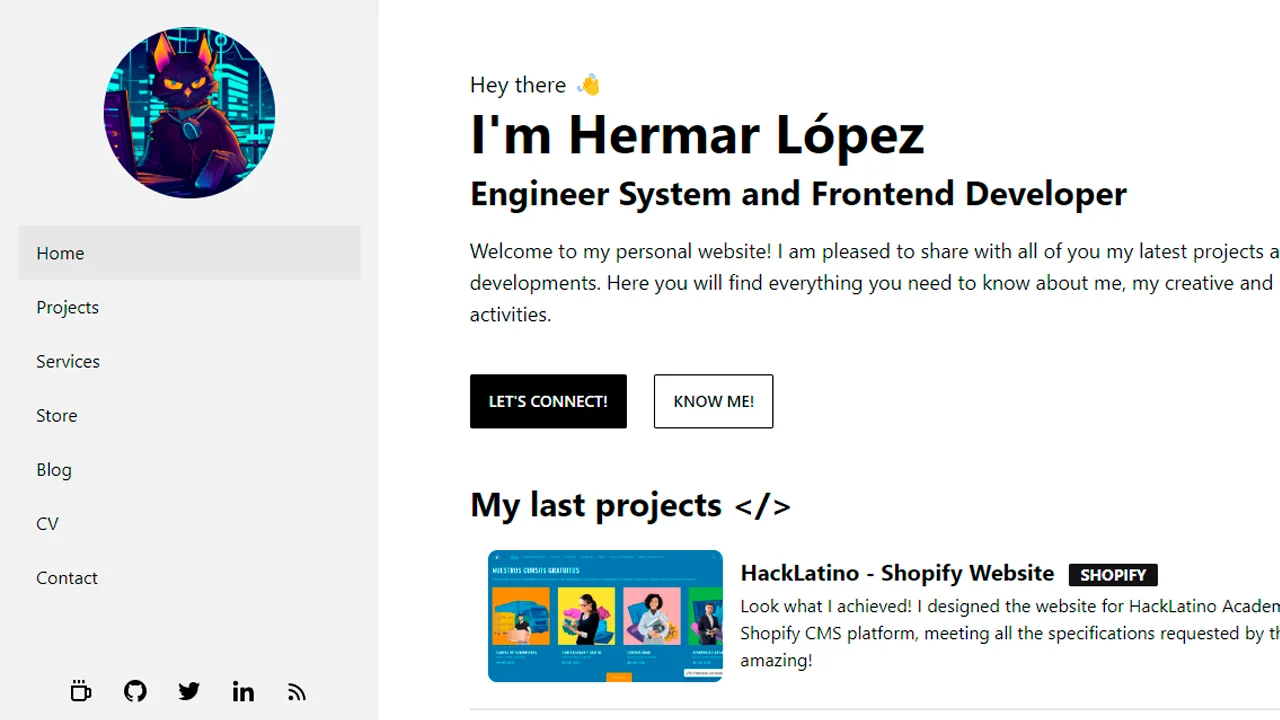The width and height of the screenshot is (1280, 720).
Task: View the CV page
Action: click(189, 523)
